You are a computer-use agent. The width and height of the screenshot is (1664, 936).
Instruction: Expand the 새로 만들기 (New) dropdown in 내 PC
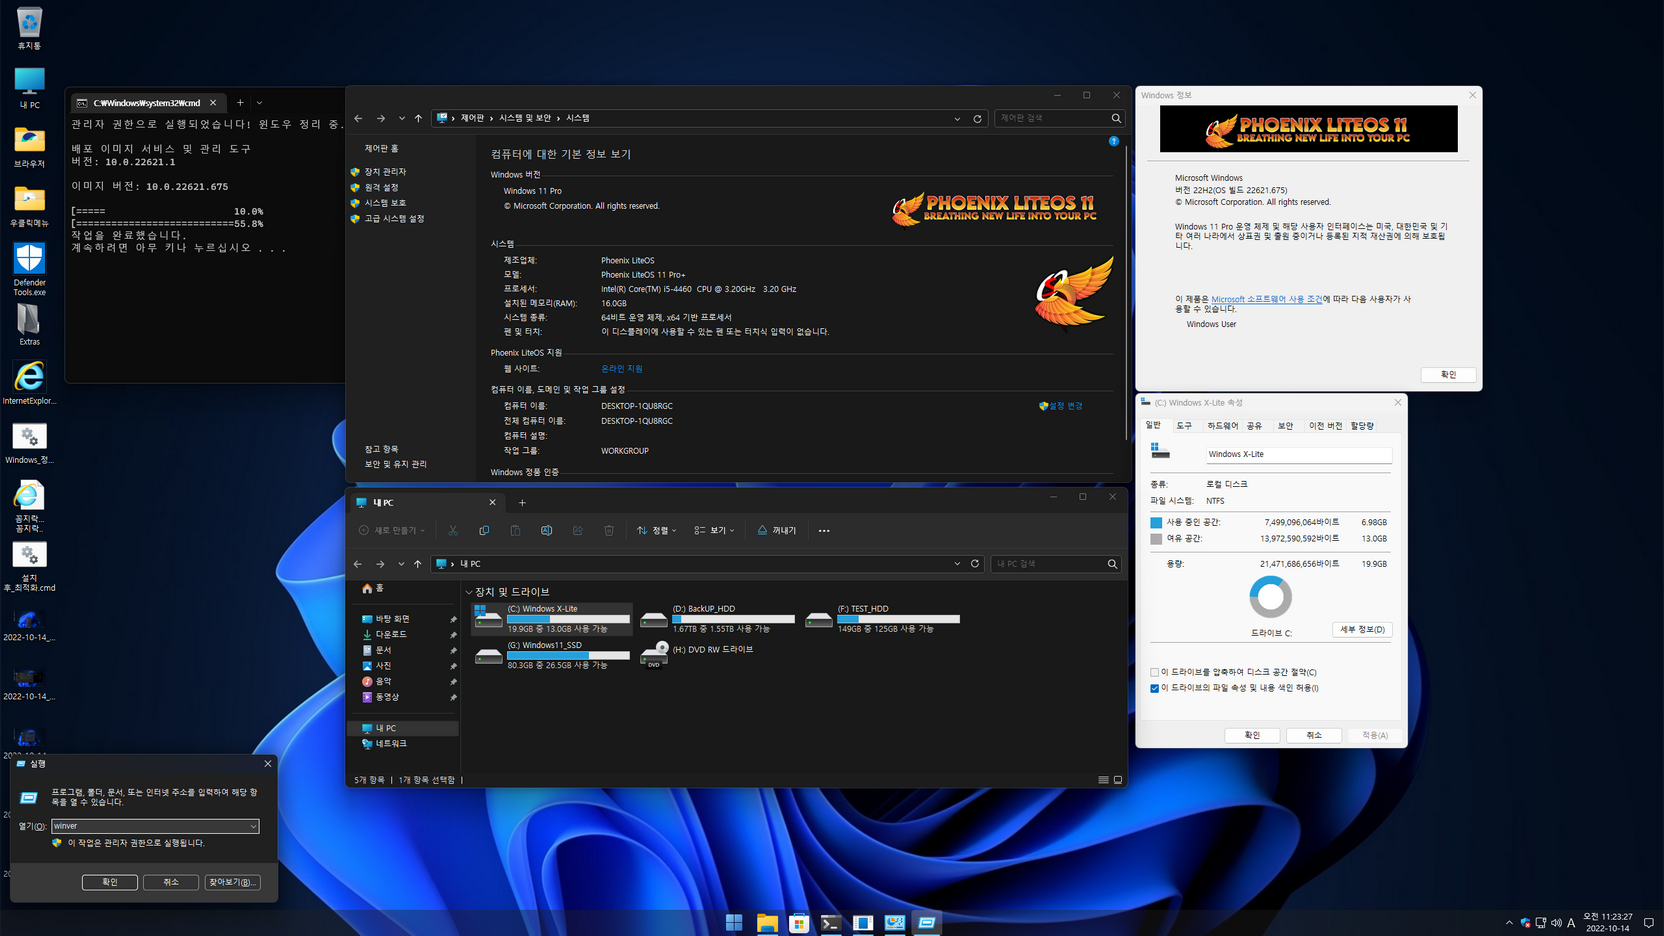tap(391, 531)
